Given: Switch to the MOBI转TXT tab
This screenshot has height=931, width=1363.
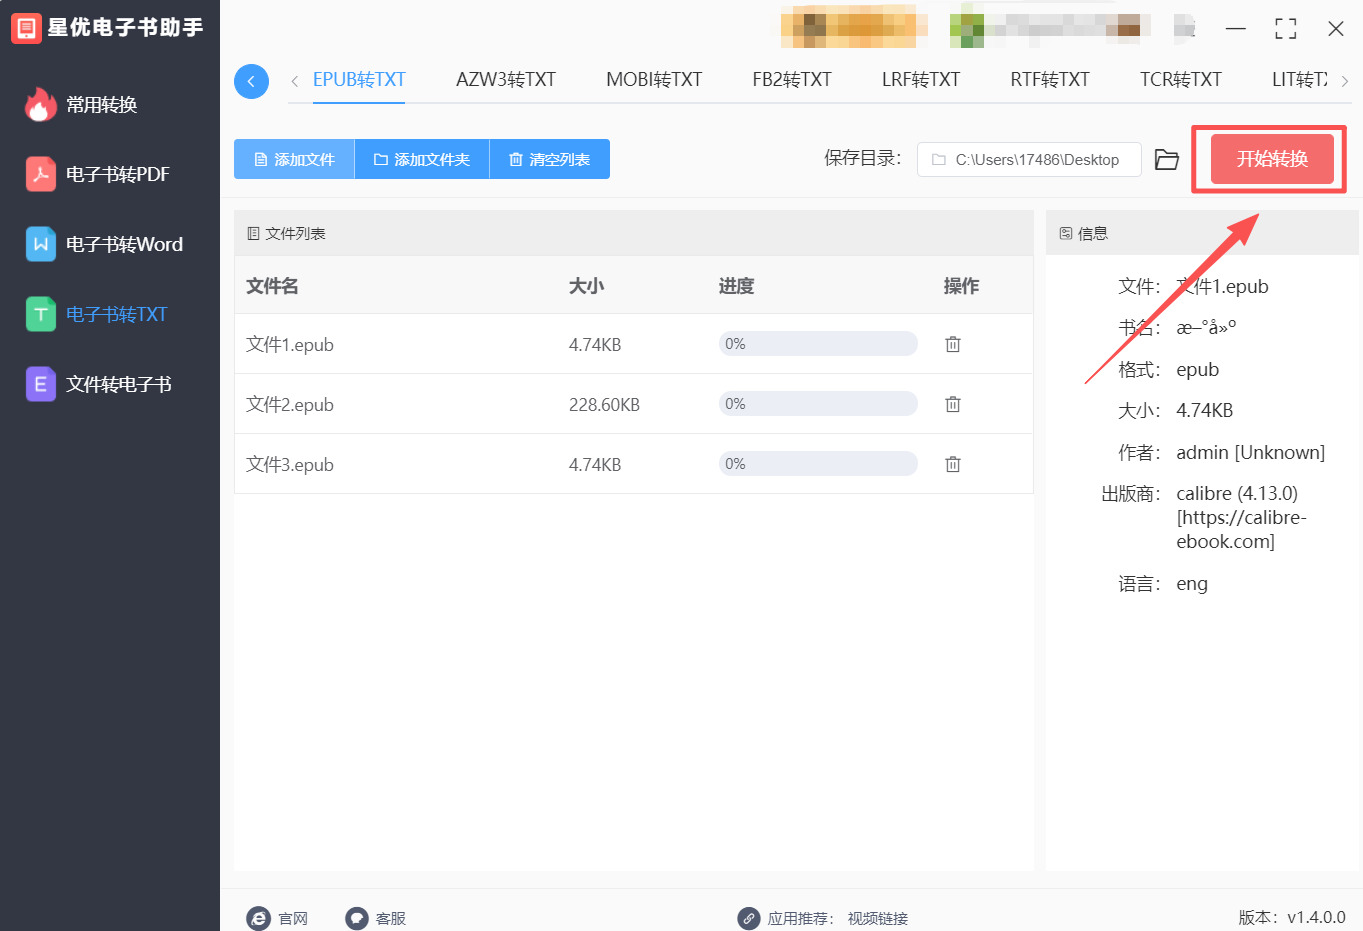Looking at the screenshot, I should (653, 79).
